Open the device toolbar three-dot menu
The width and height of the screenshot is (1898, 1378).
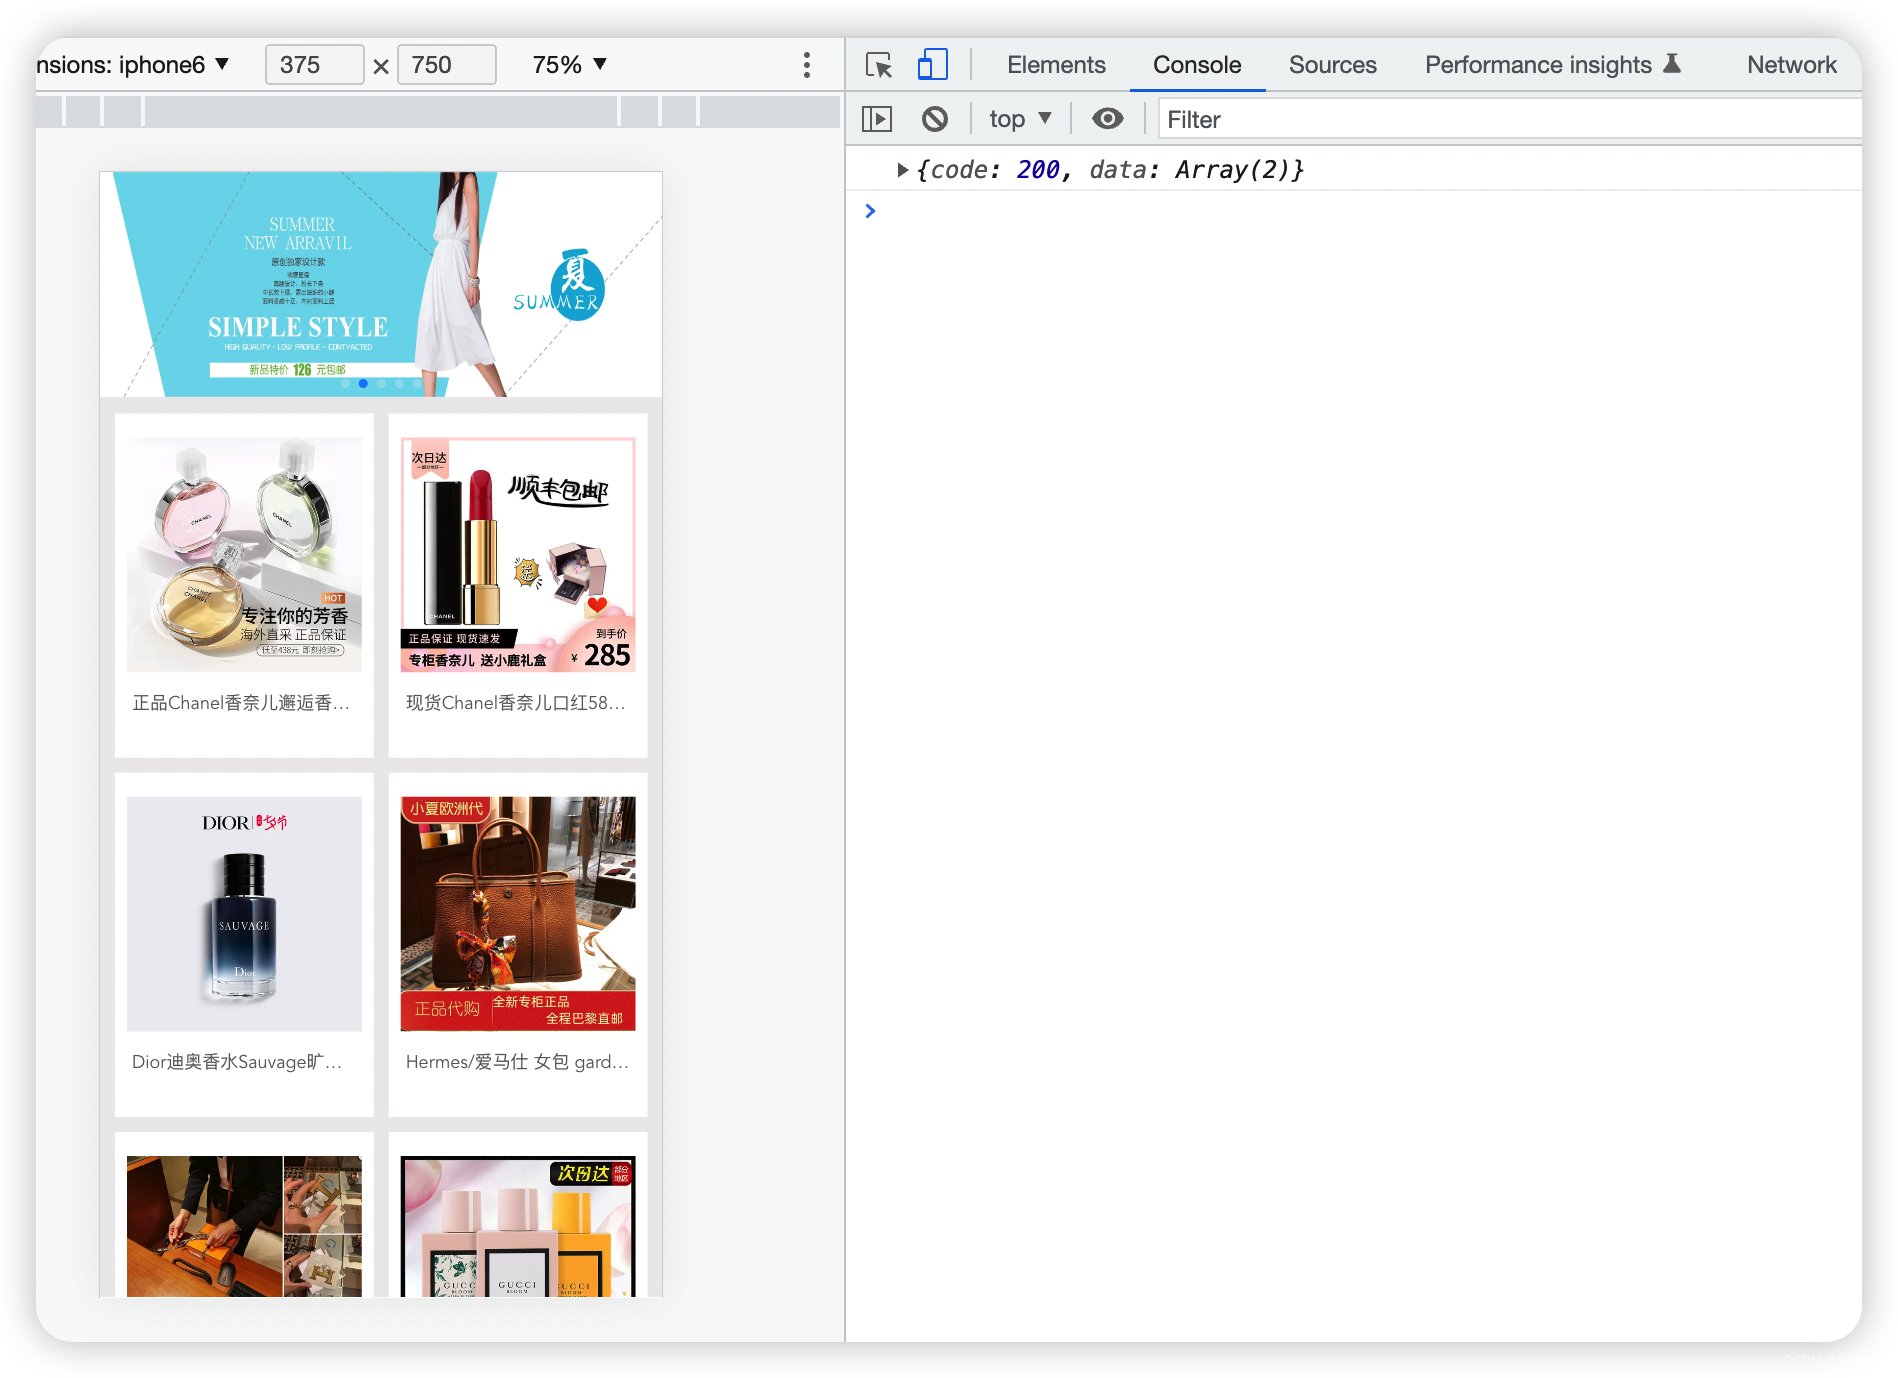point(806,65)
